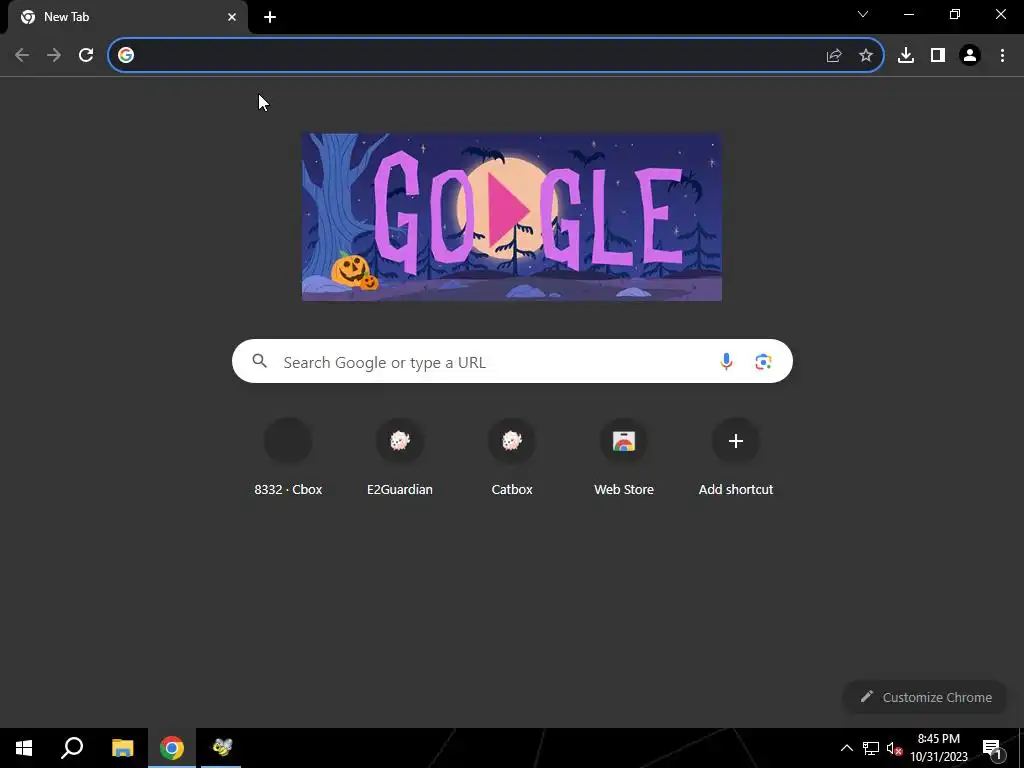Open the profile avatar menu
Viewport: 1024px width, 768px height.
click(970, 56)
